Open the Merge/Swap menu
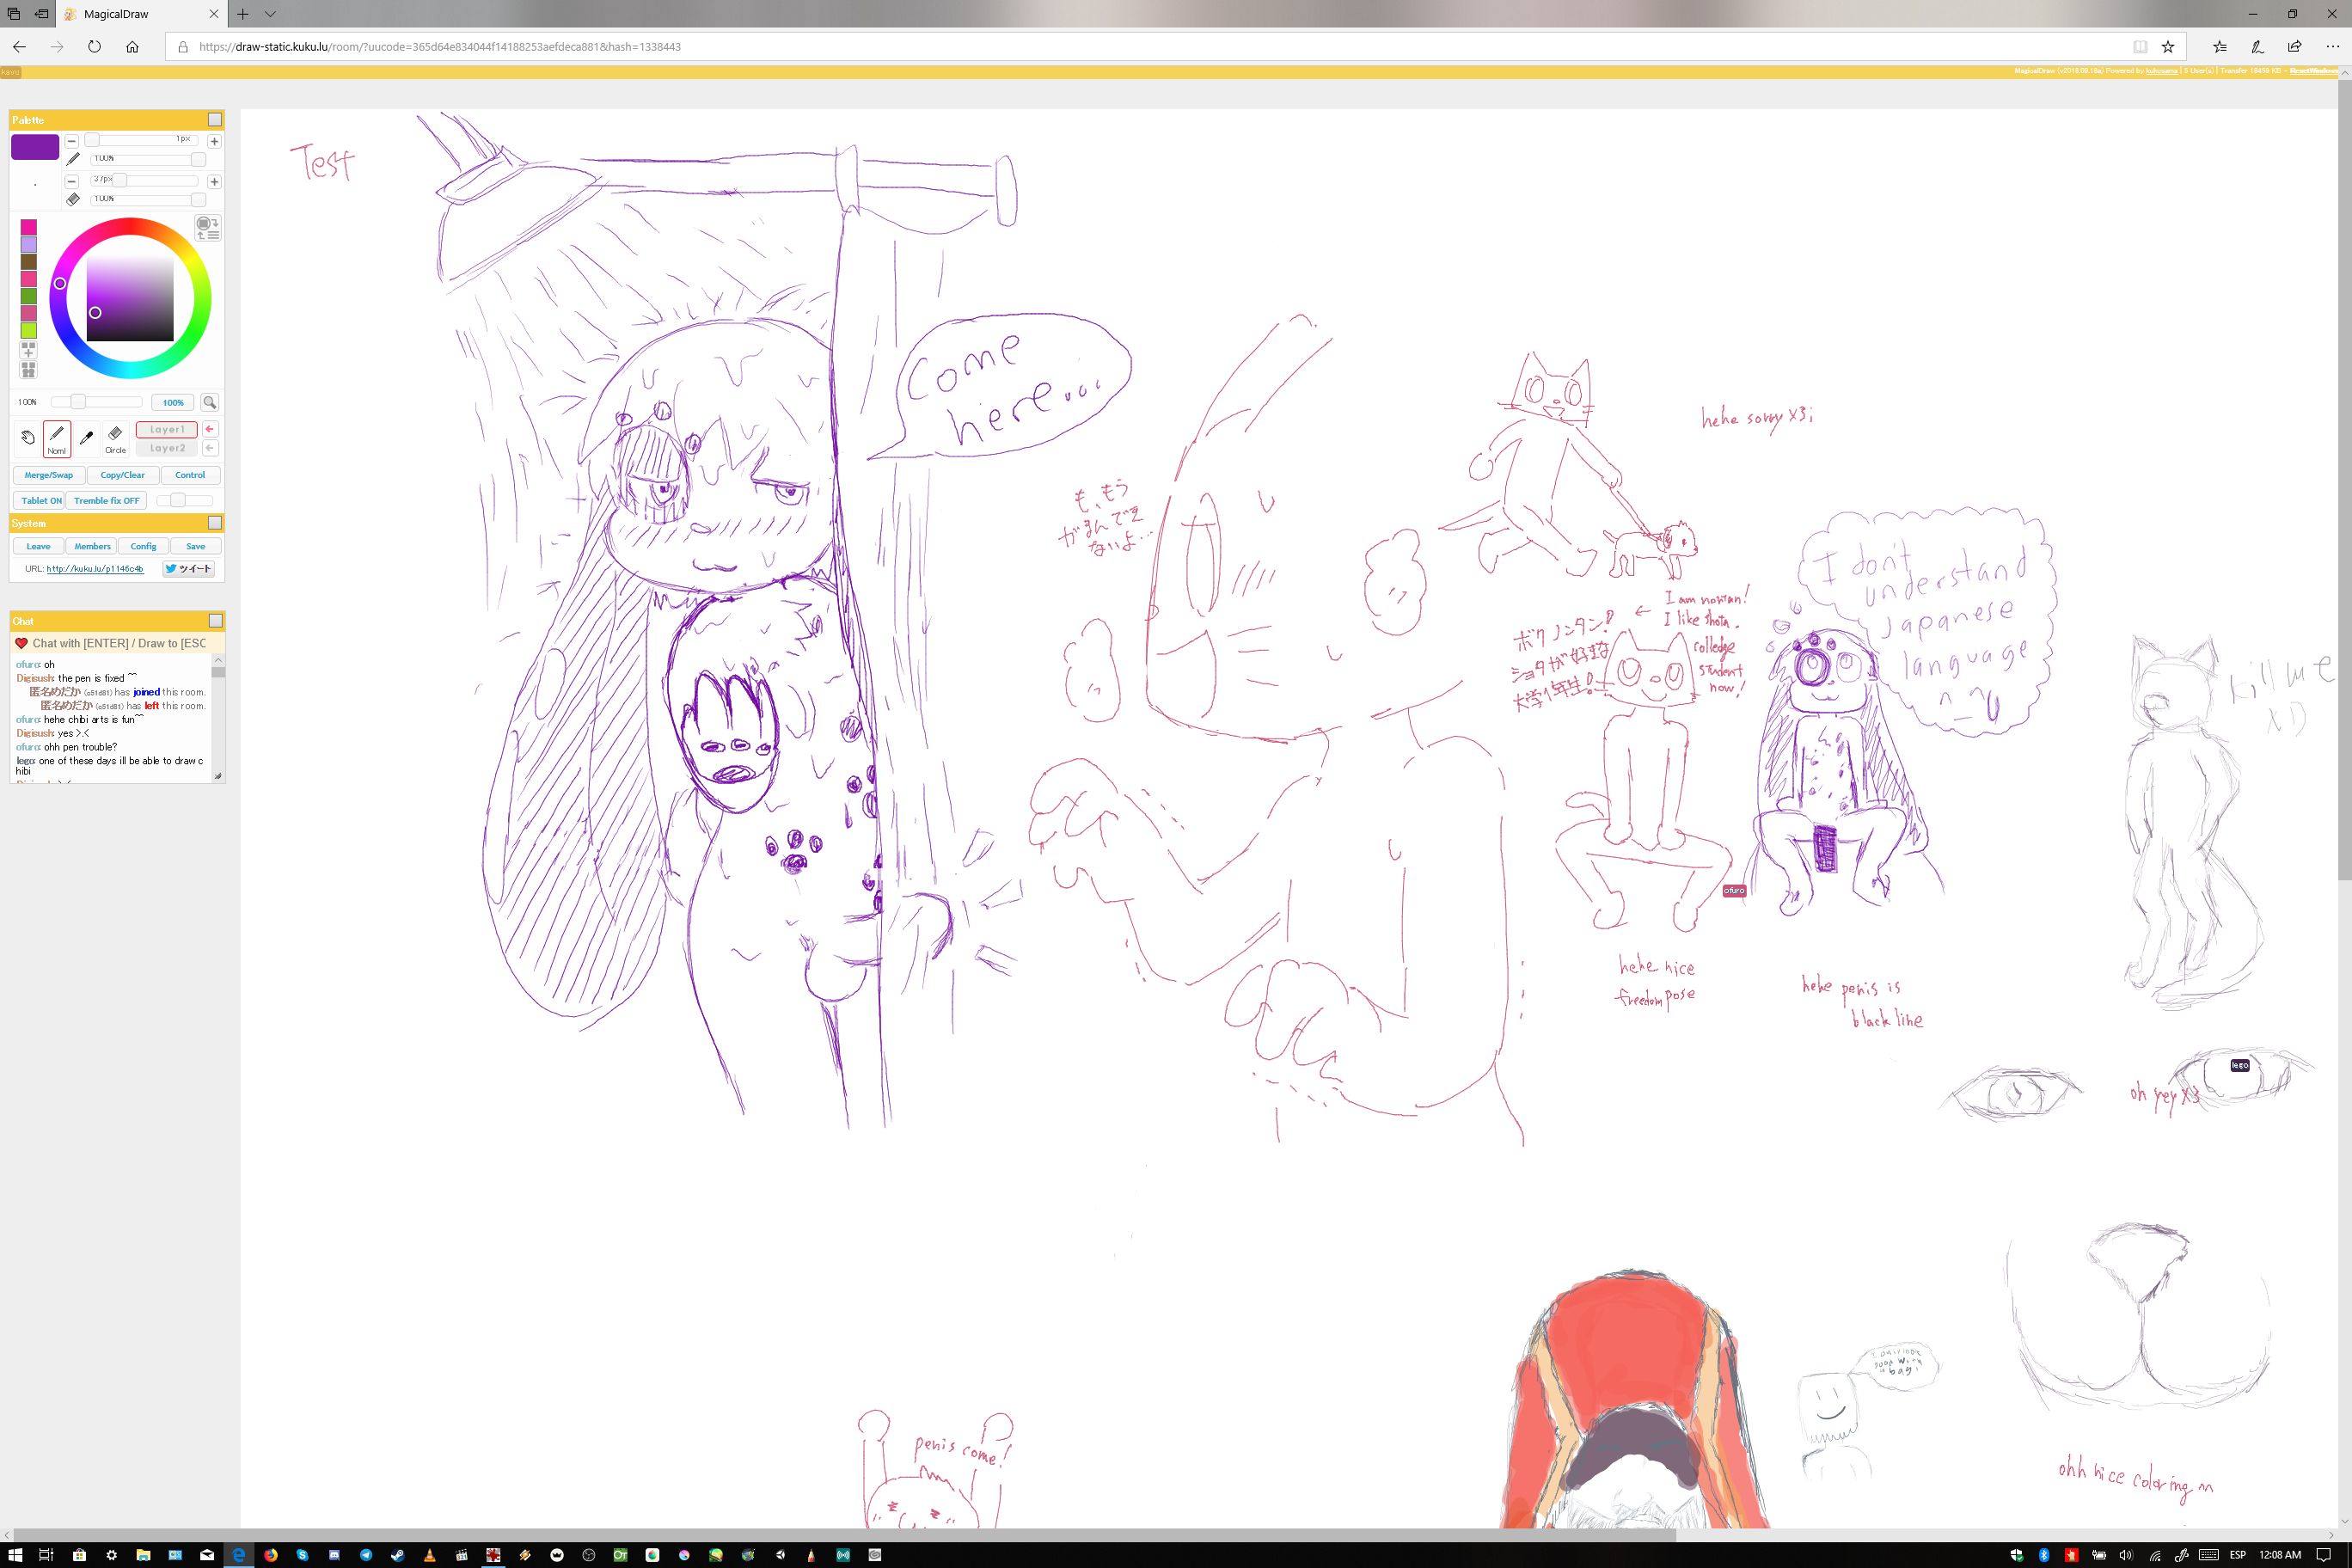The image size is (2352, 1568). [48, 475]
